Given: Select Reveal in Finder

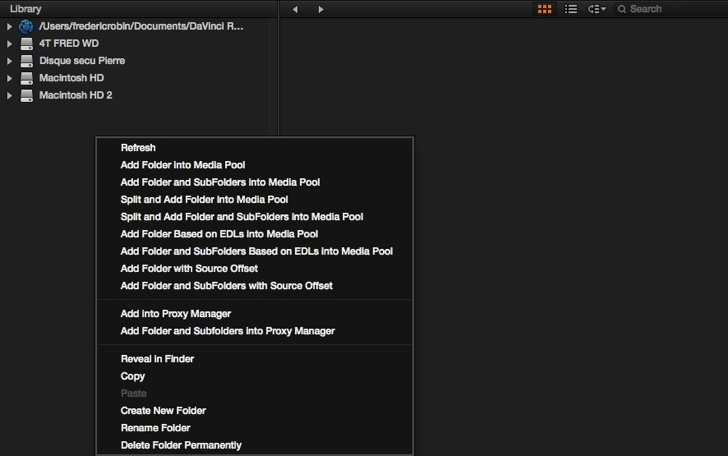Looking at the screenshot, I should pos(157,359).
